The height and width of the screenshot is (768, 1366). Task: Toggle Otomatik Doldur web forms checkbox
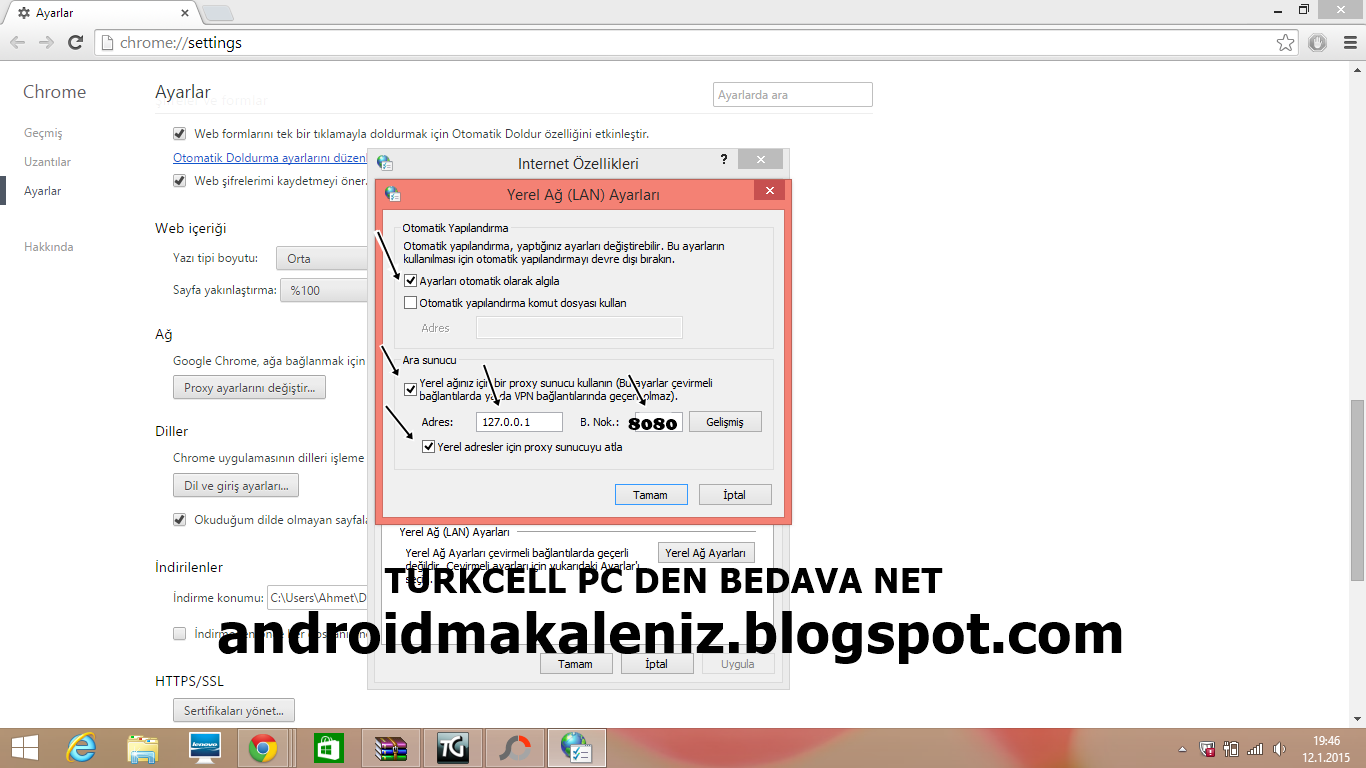180,133
